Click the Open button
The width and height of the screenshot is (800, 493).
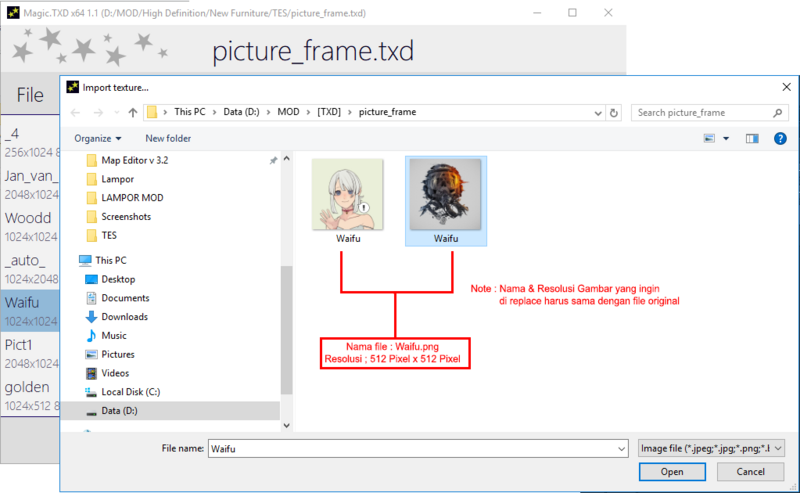point(672,472)
